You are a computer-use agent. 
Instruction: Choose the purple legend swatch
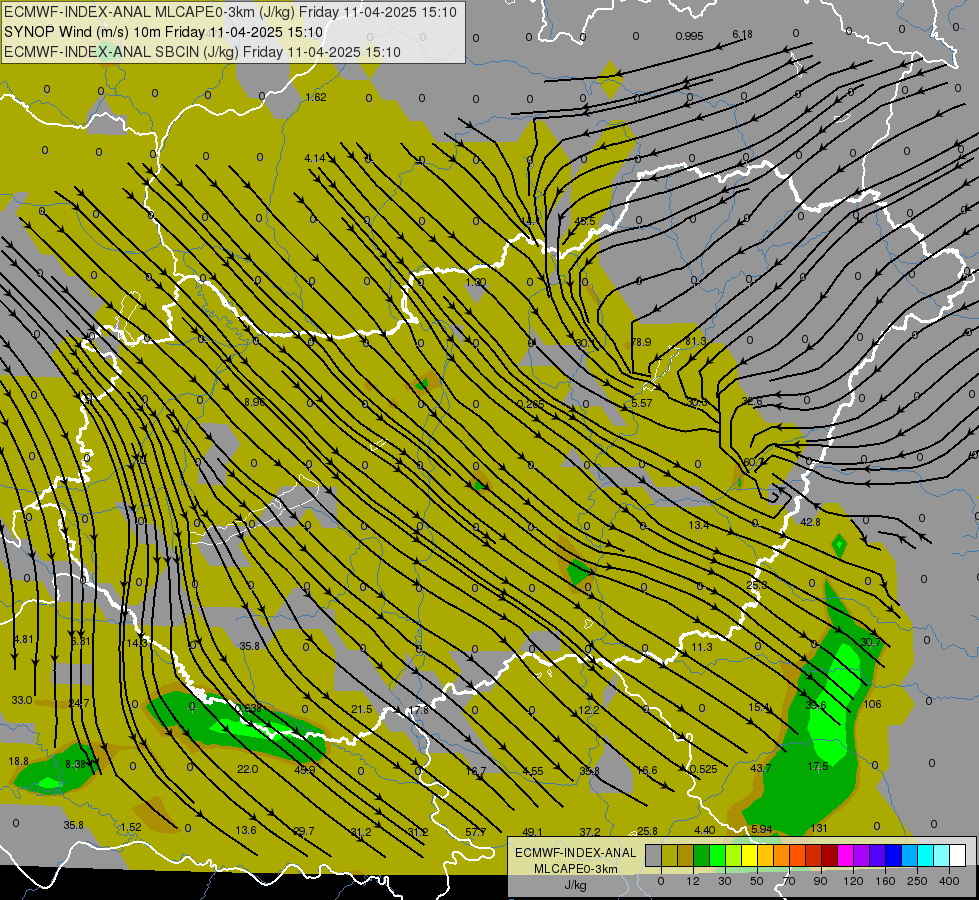862,856
